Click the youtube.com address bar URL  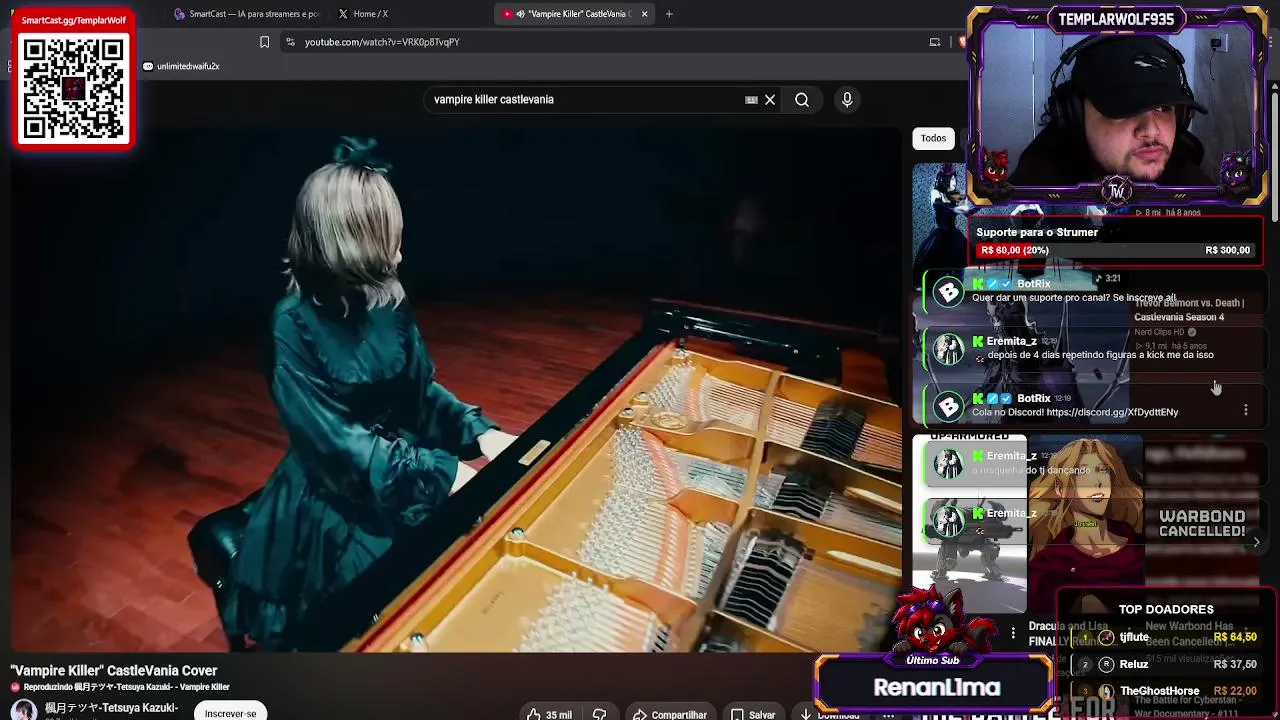pyautogui.click(x=382, y=42)
